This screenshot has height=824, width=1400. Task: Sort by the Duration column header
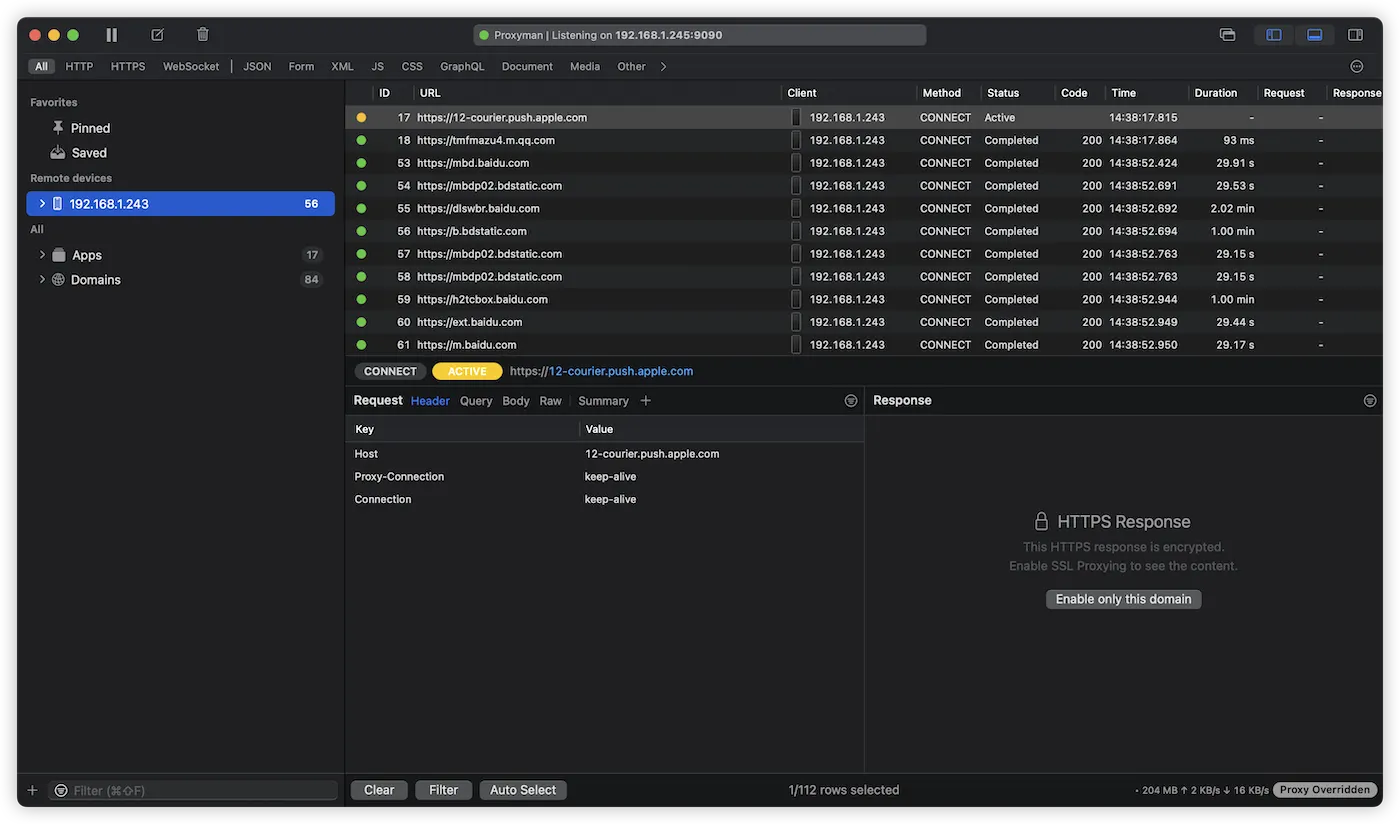click(x=1222, y=93)
